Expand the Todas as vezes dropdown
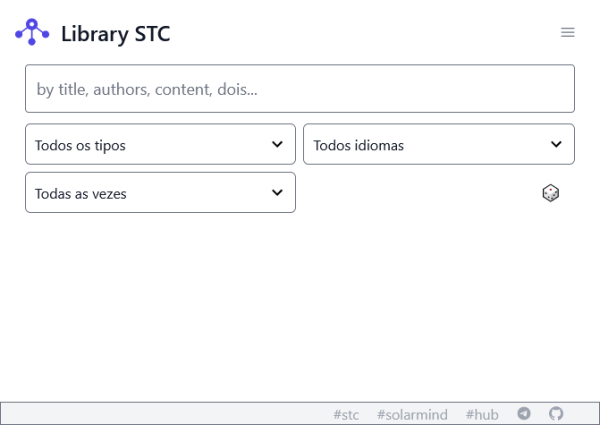The width and height of the screenshot is (600, 425). coord(160,192)
